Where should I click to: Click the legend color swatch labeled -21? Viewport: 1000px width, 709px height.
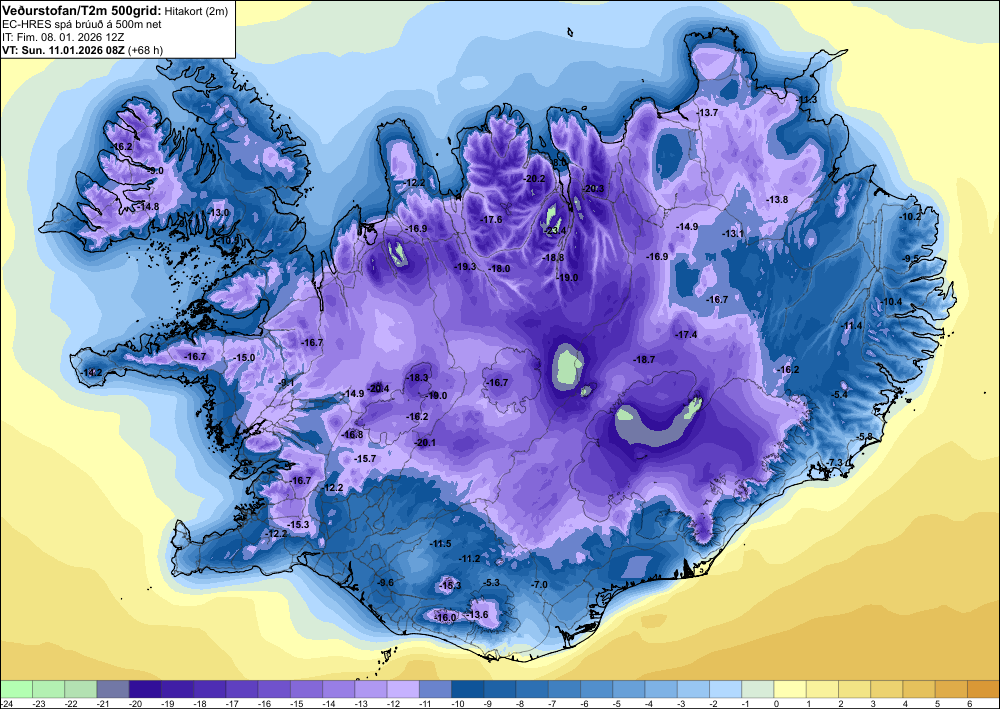tap(113, 689)
